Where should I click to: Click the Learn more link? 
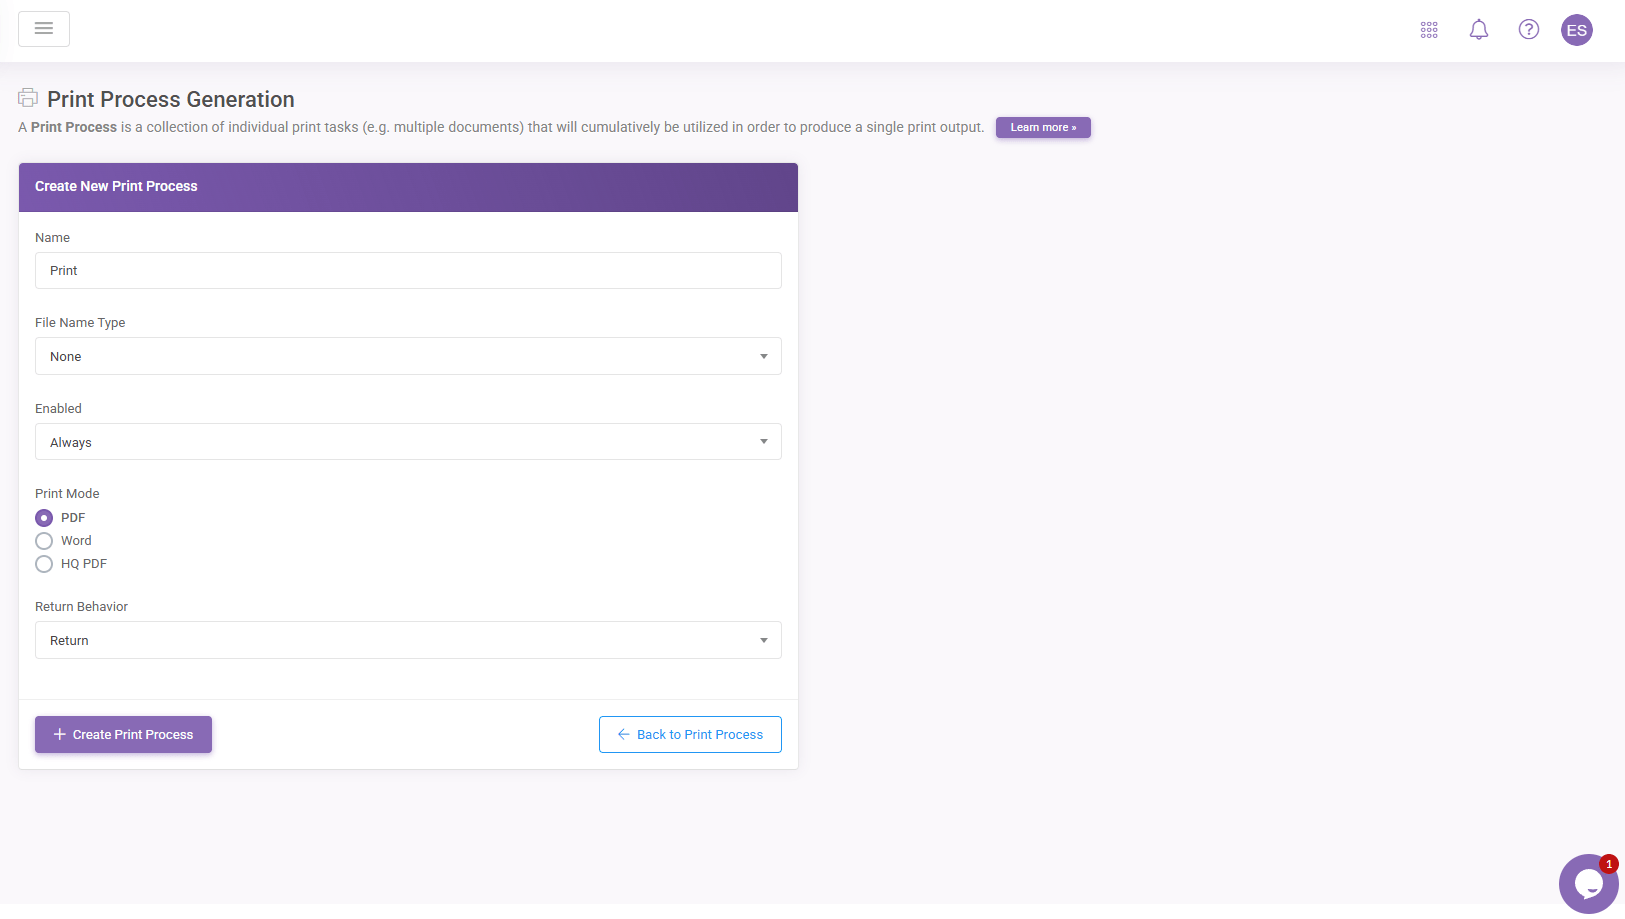[x=1043, y=128]
